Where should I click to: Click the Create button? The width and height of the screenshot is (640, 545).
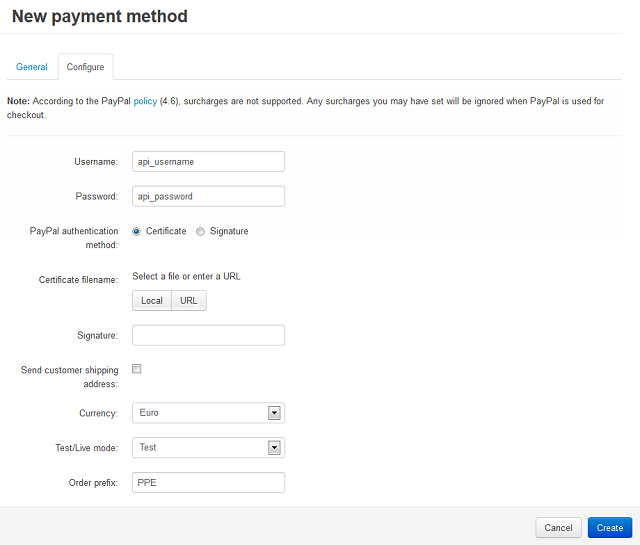(x=610, y=527)
